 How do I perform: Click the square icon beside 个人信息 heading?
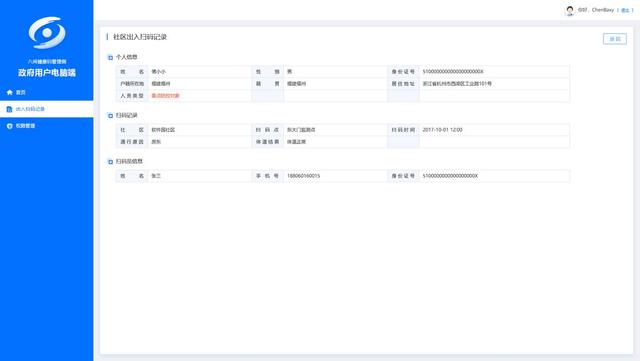[110, 58]
